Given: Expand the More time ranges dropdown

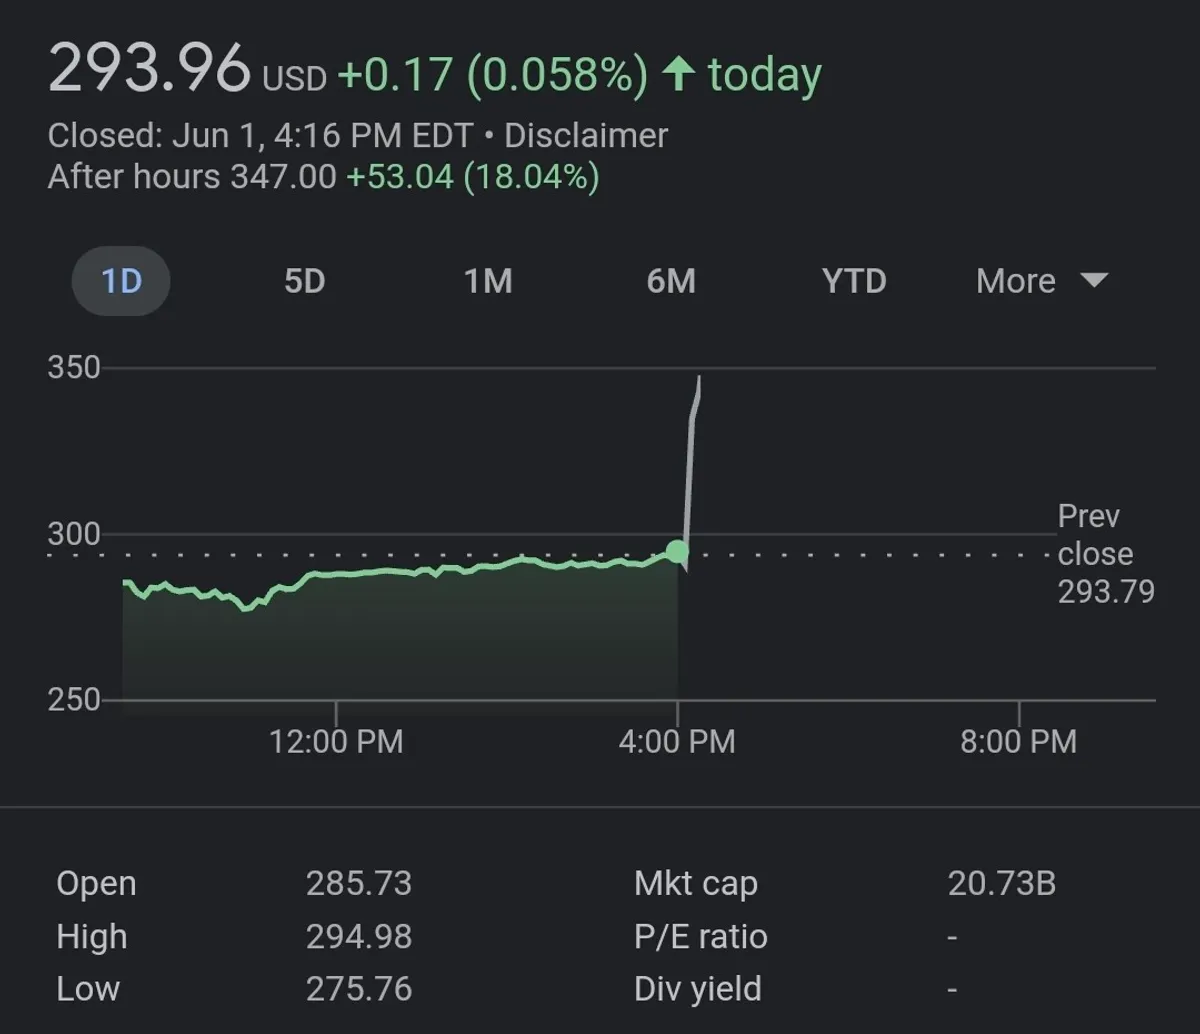Looking at the screenshot, I should tap(1041, 281).
